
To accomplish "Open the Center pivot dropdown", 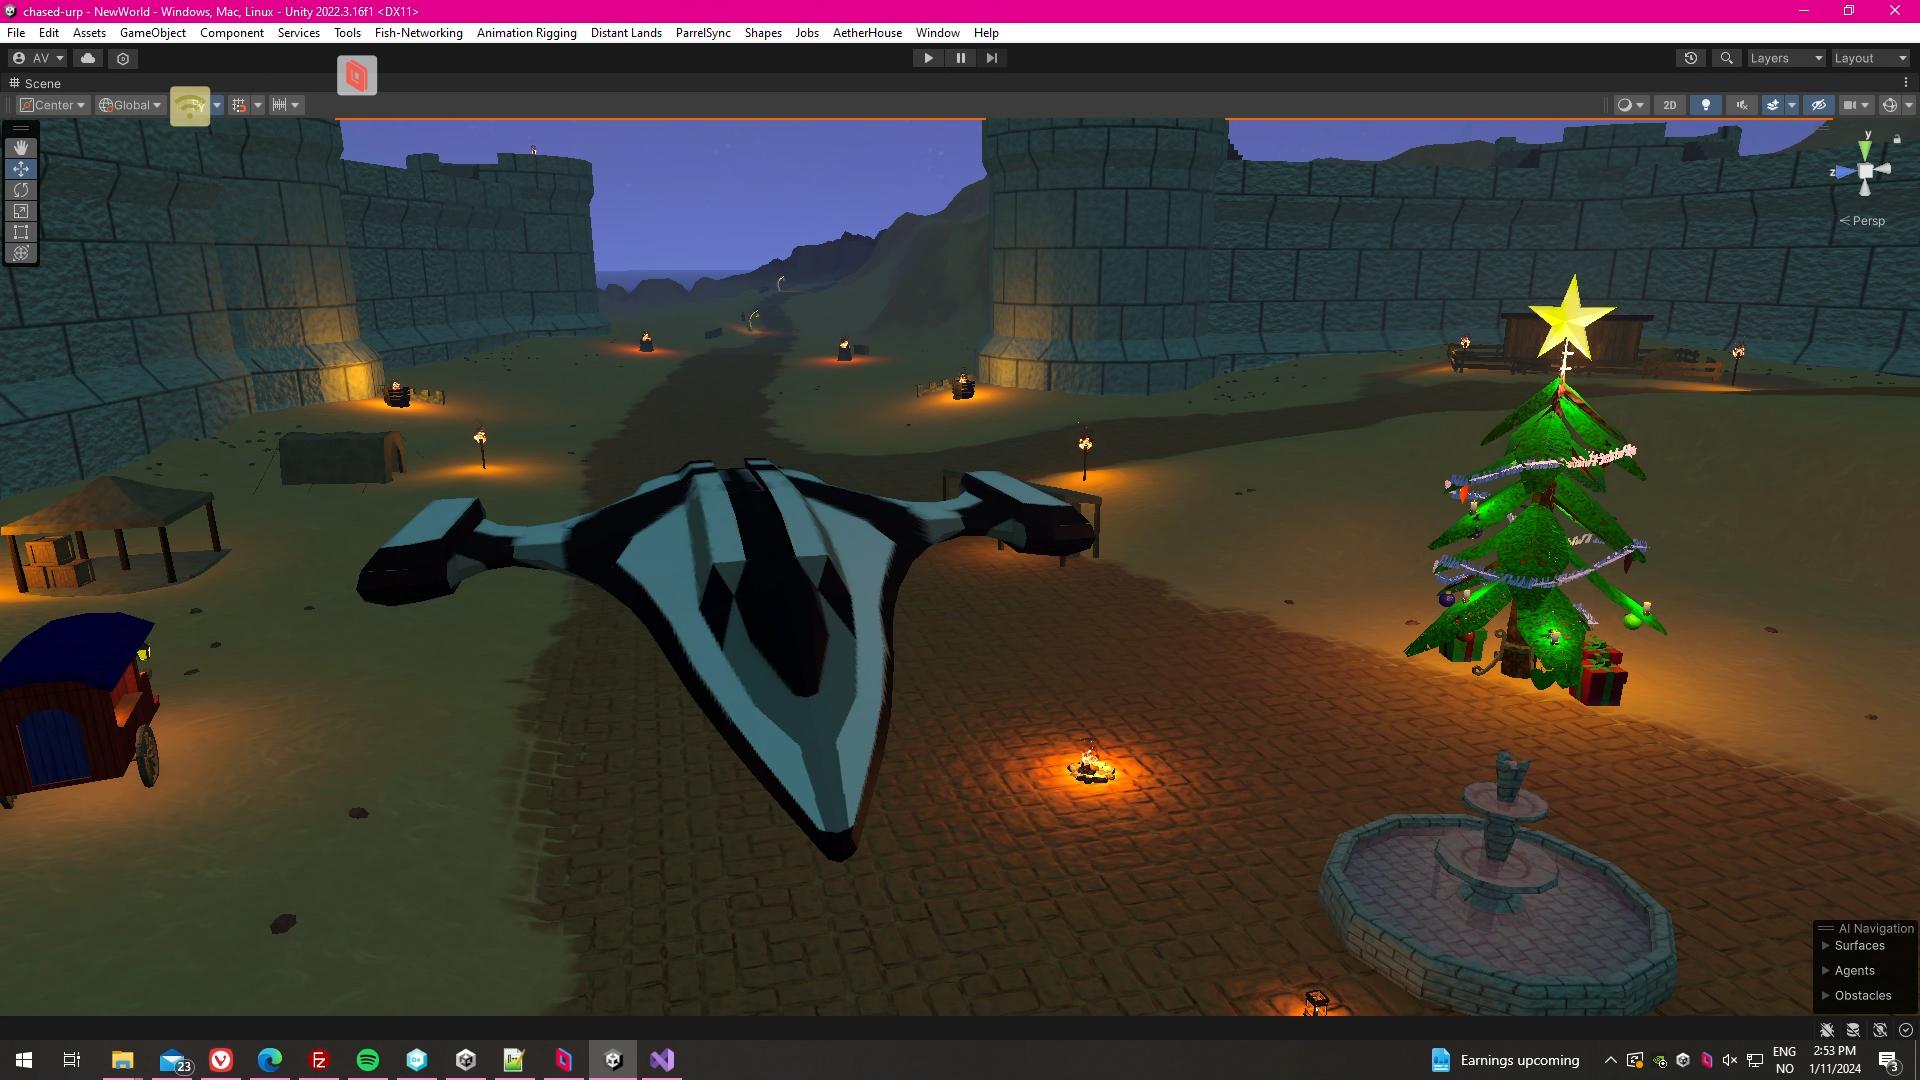I will point(54,105).
